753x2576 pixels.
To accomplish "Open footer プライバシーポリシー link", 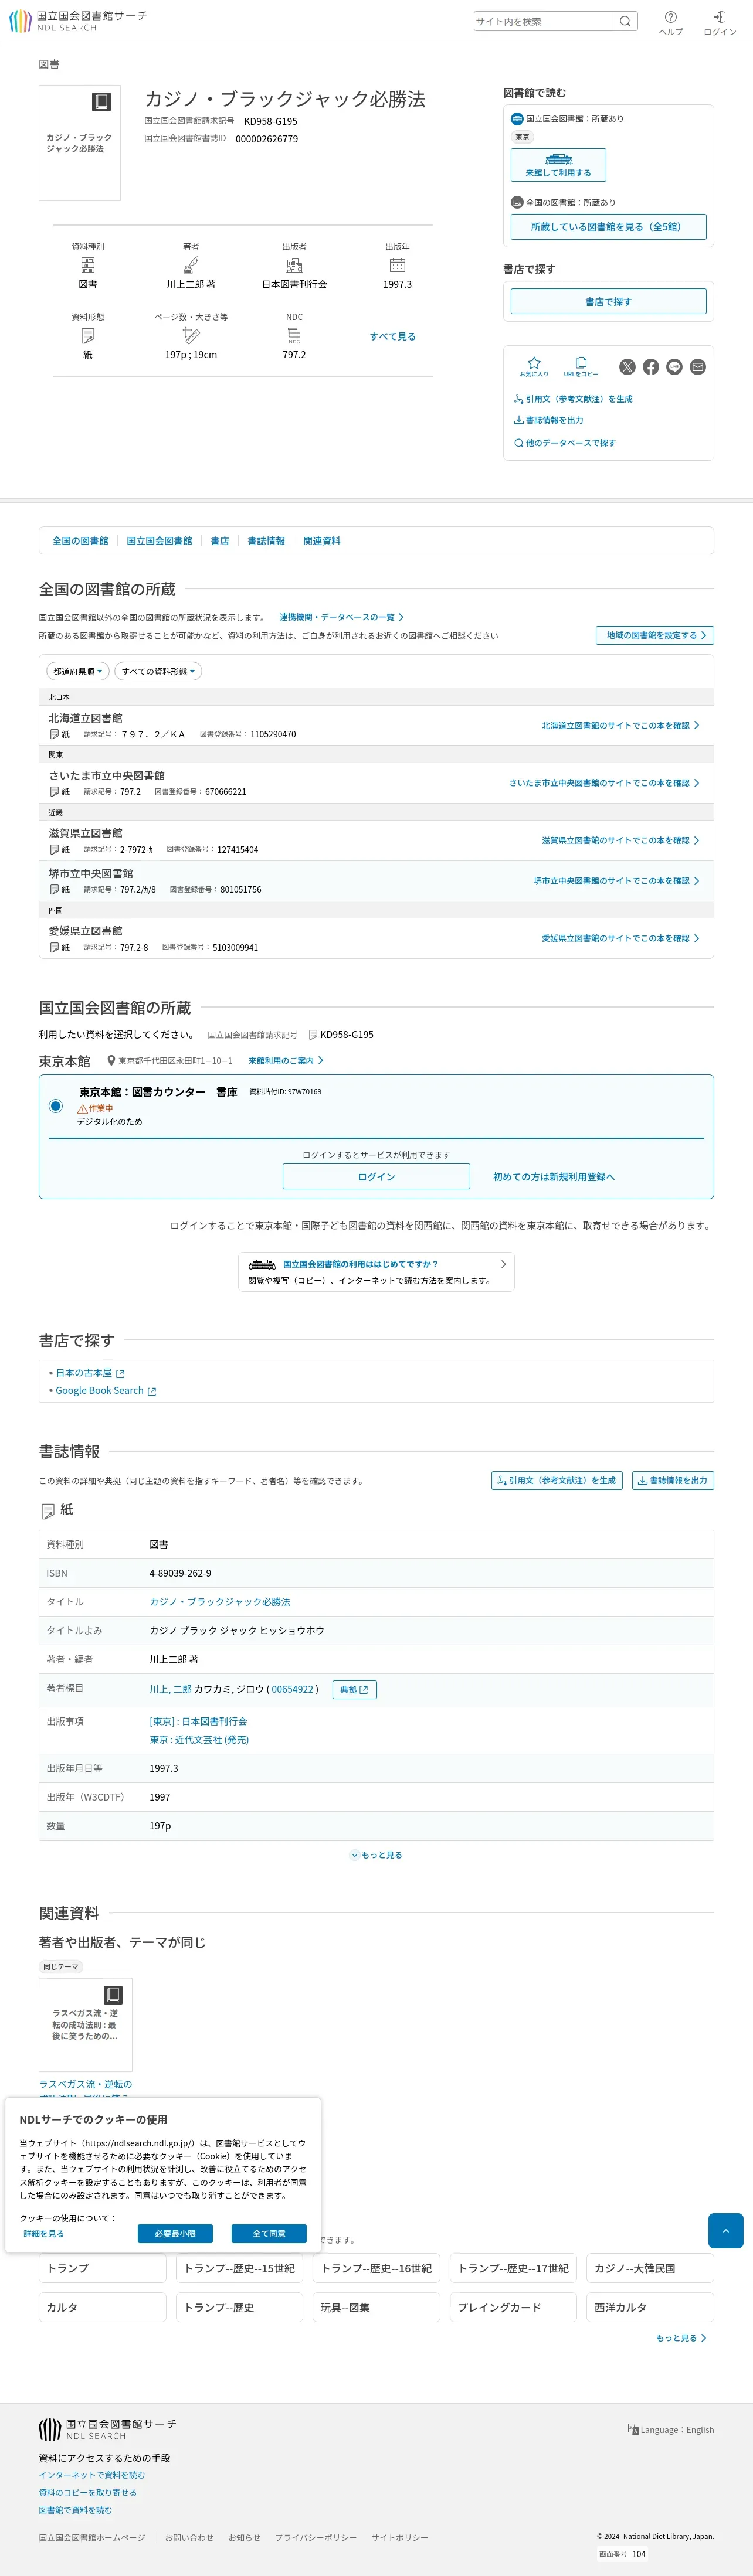I will pyautogui.click(x=316, y=2538).
